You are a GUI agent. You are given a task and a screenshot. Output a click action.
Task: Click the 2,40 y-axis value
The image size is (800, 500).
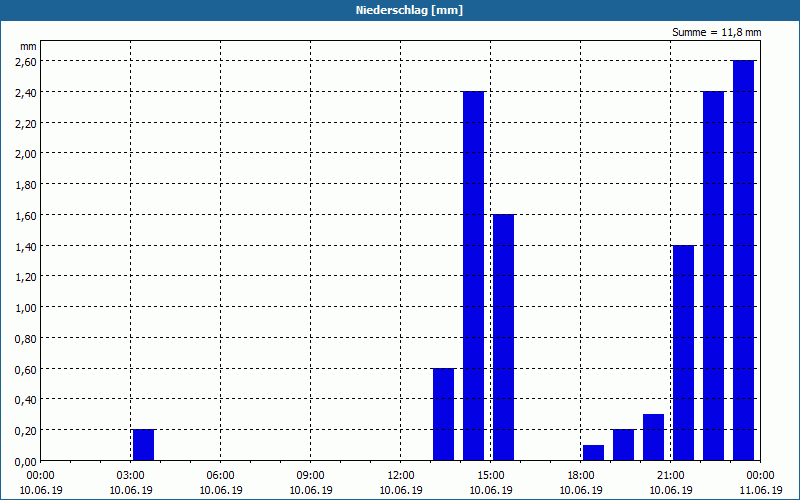pos(26,92)
